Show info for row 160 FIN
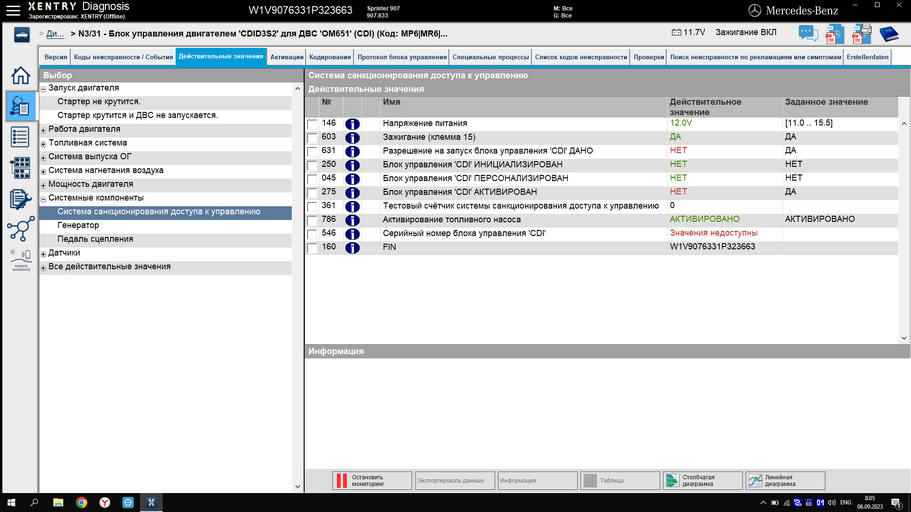This screenshot has width=911, height=512. 352,248
